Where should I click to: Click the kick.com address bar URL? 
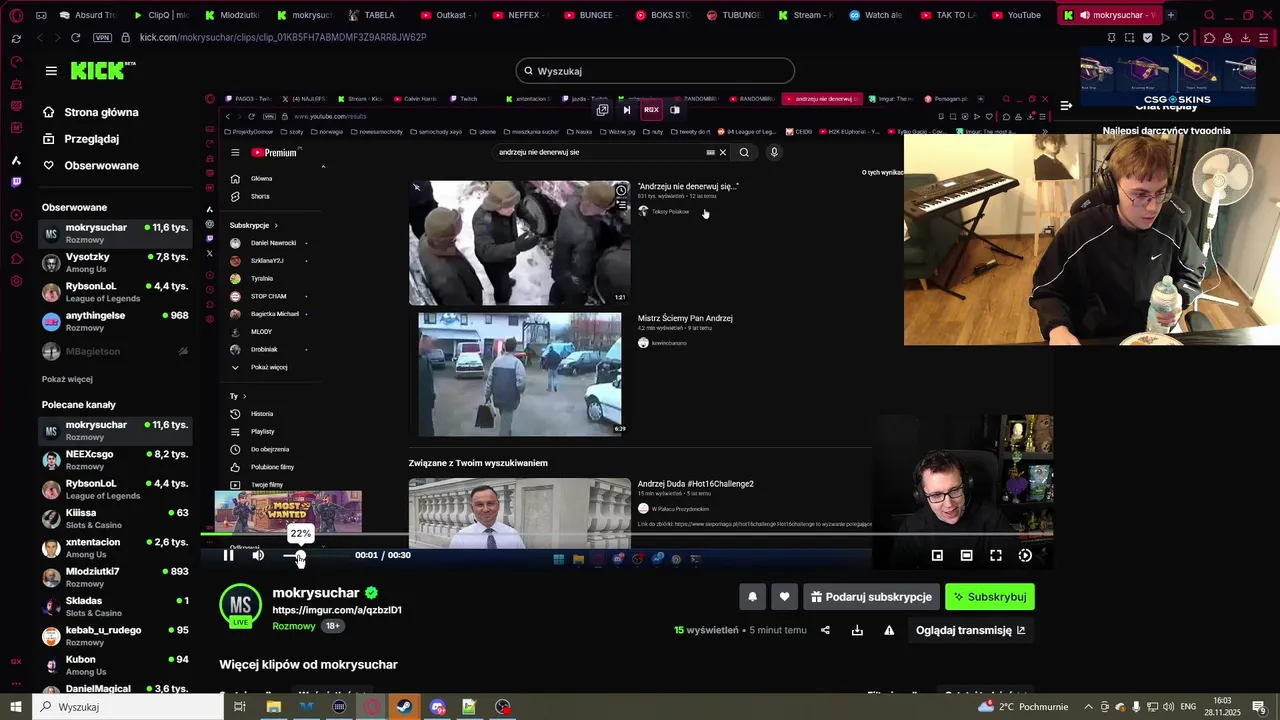coord(283,37)
